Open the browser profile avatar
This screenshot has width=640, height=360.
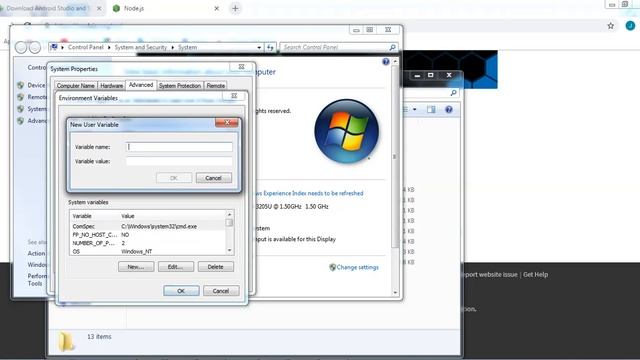coord(630,26)
